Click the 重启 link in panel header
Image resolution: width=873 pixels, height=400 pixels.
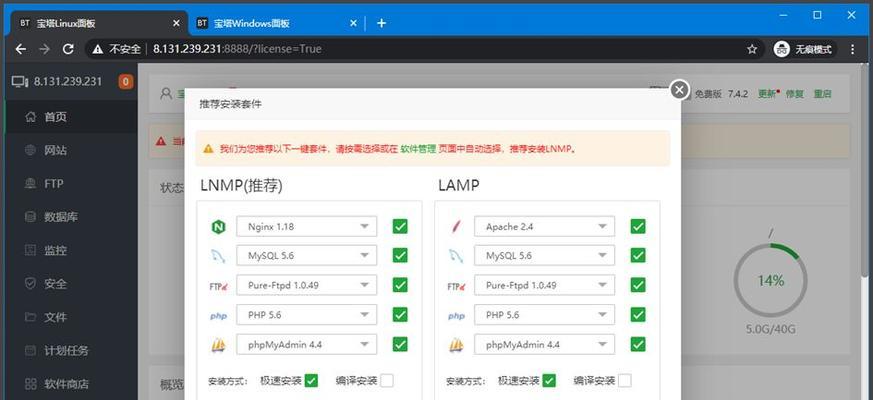[822, 94]
